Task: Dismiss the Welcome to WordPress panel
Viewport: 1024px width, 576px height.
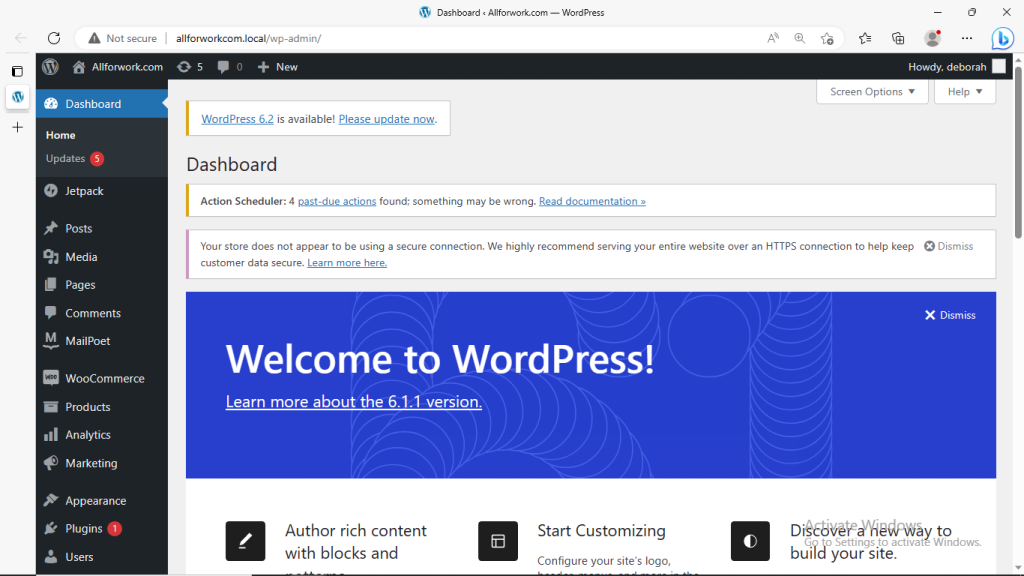Action: pos(950,315)
